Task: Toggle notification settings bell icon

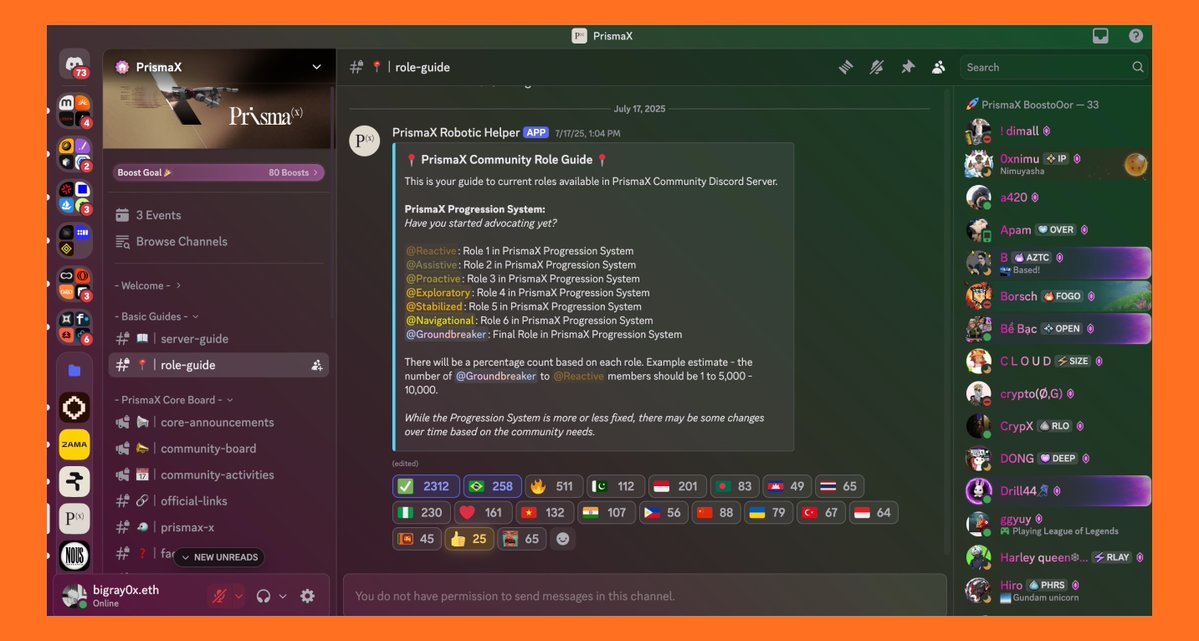Action: (x=876, y=67)
